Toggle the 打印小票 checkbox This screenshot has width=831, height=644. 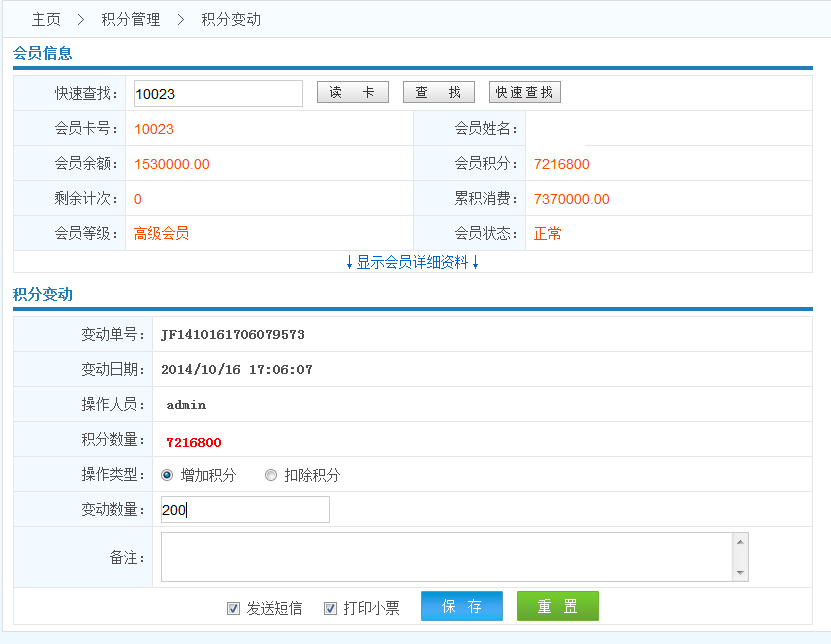point(331,608)
